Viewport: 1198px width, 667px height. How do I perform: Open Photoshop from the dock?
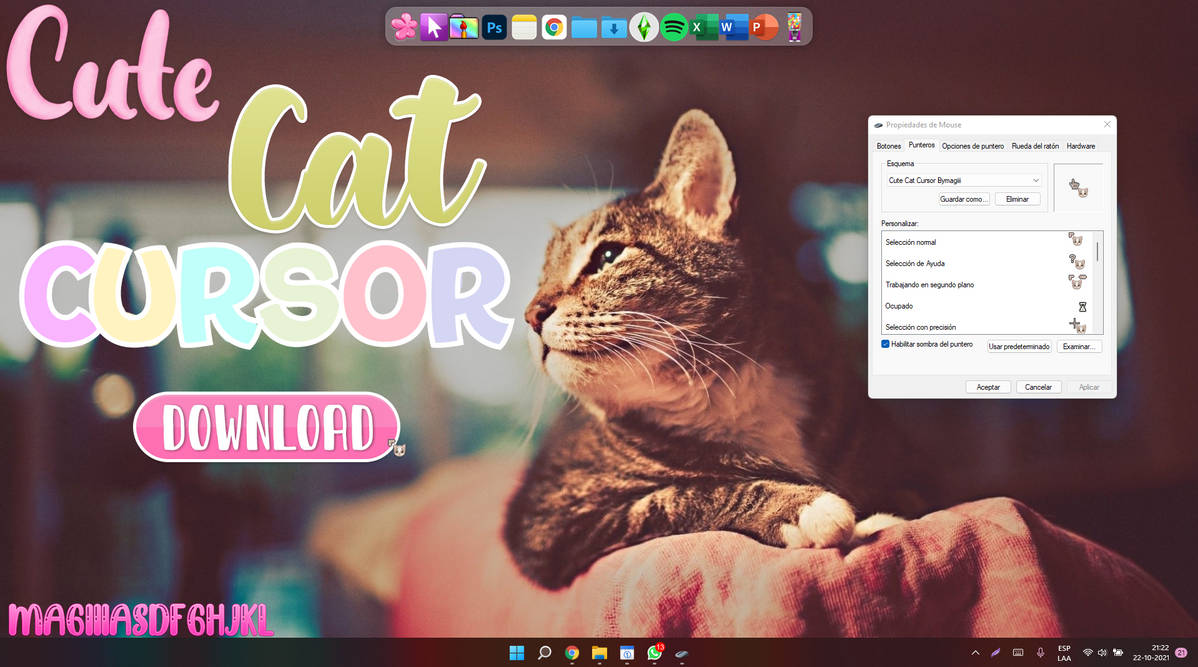click(494, 27)
